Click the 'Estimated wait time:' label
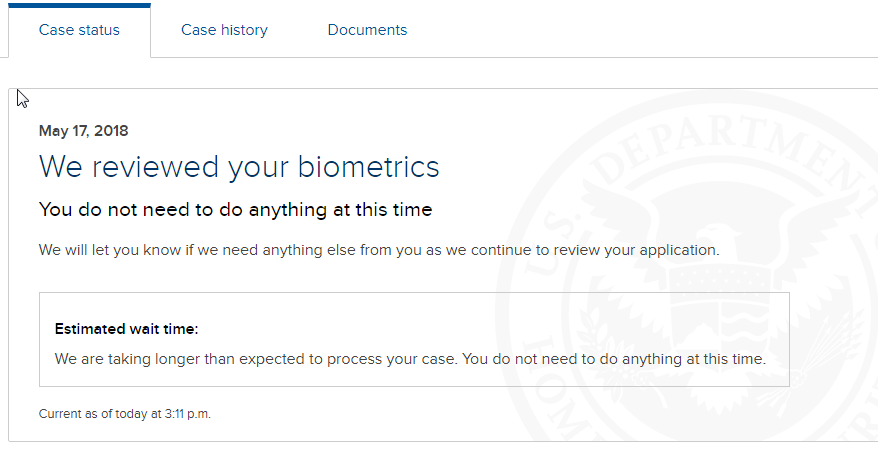 [127, 329]
